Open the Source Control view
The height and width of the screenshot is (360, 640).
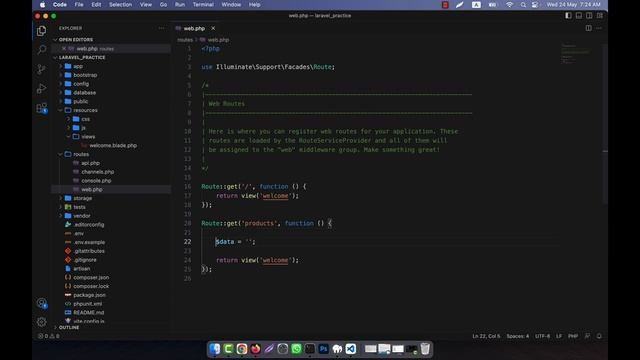click(41, 69)
